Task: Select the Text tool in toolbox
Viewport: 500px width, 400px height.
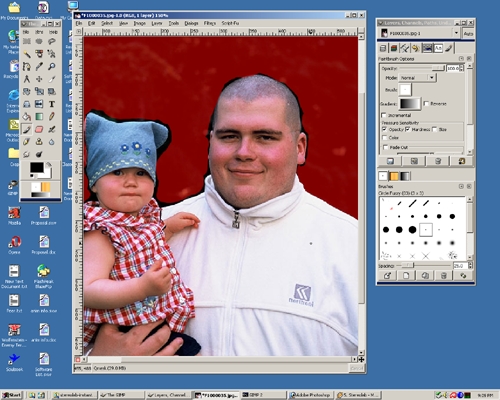Action: click(x=52, y=104)
